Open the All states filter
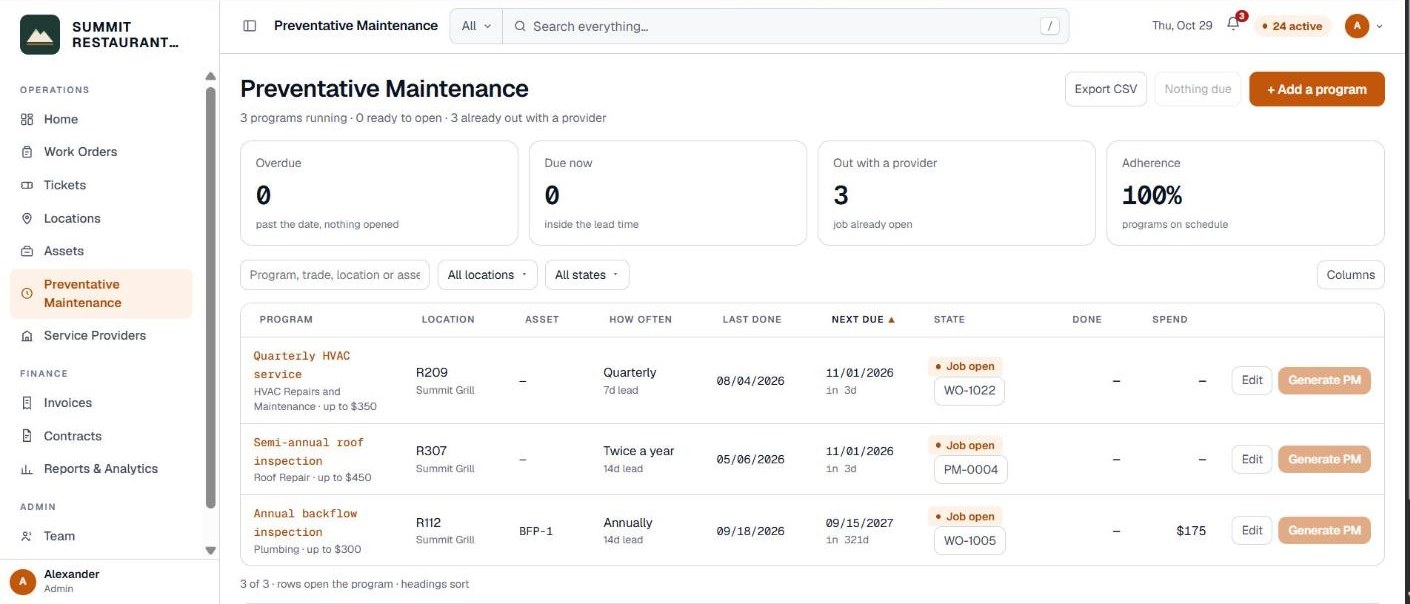The height and width of the screenshot is (604, 1410). [587, 275]
